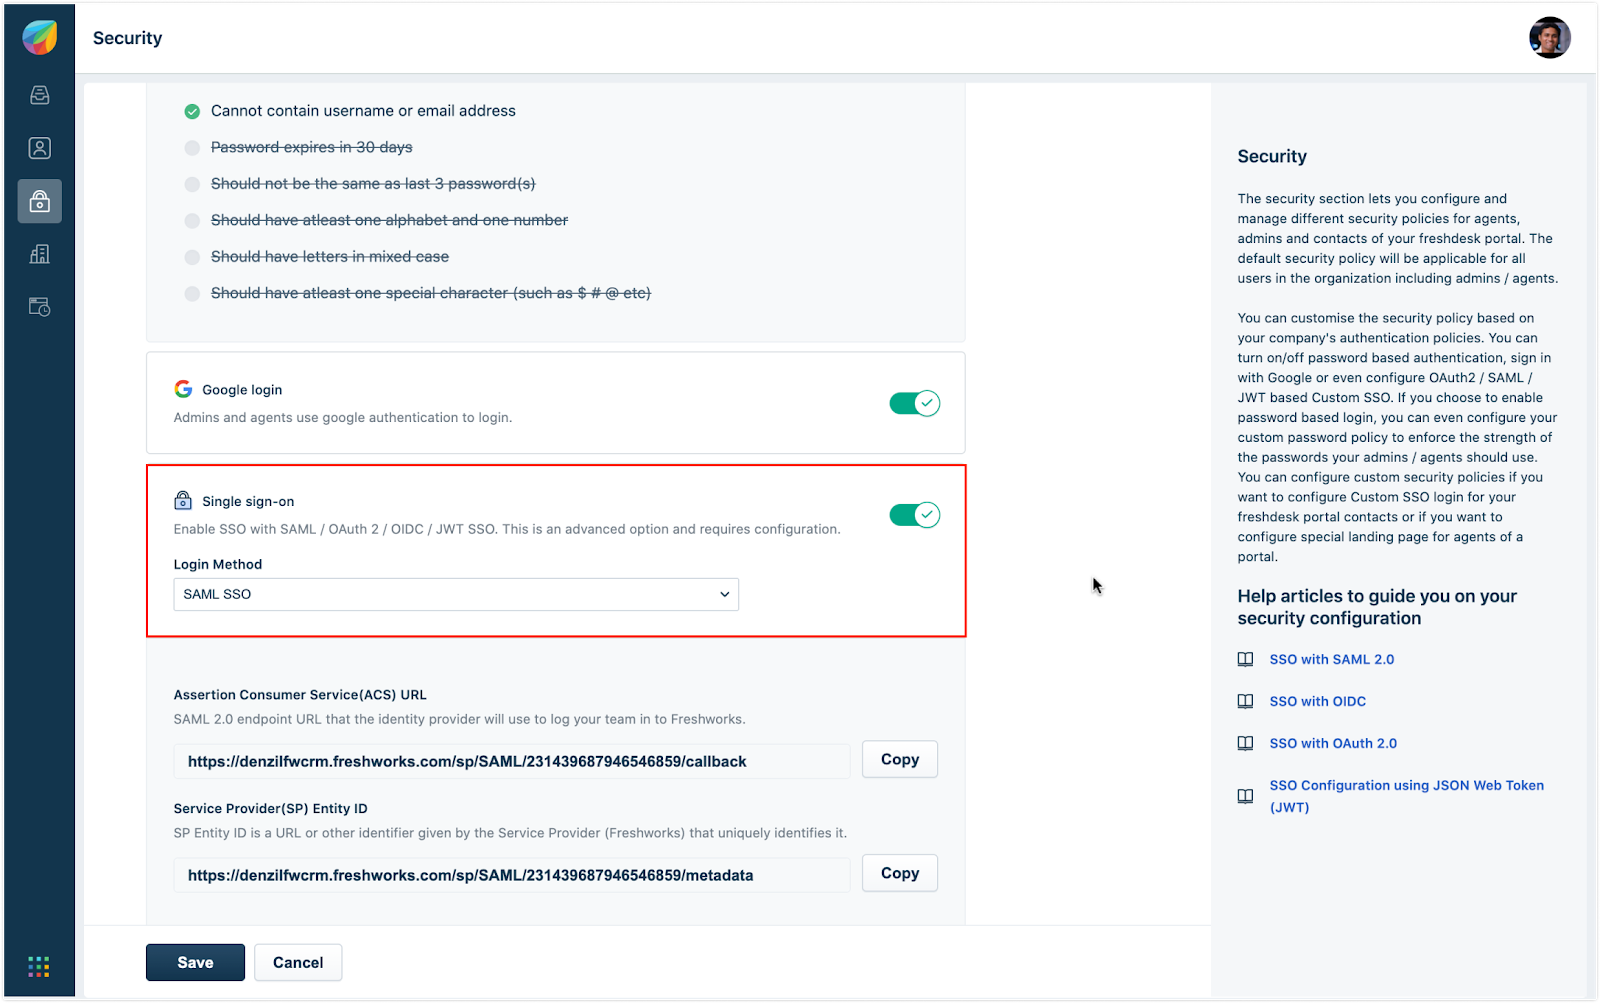Copy the ACS callback URL
Viewport: 1600px width, 1004px height.
coord(900,759)
